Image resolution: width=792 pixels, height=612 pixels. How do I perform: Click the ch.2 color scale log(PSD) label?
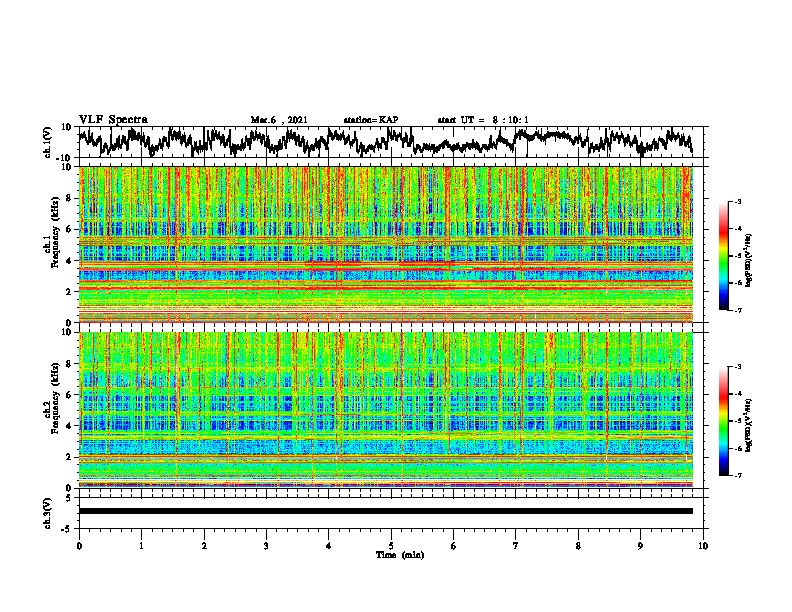point(749,425)
